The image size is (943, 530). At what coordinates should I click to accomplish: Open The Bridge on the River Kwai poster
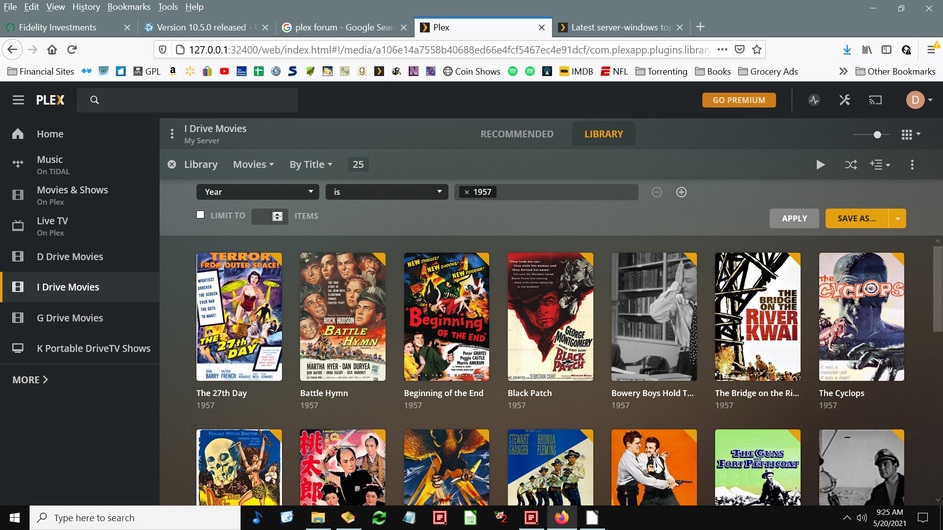pyautogui.click(x=757, y=316)
